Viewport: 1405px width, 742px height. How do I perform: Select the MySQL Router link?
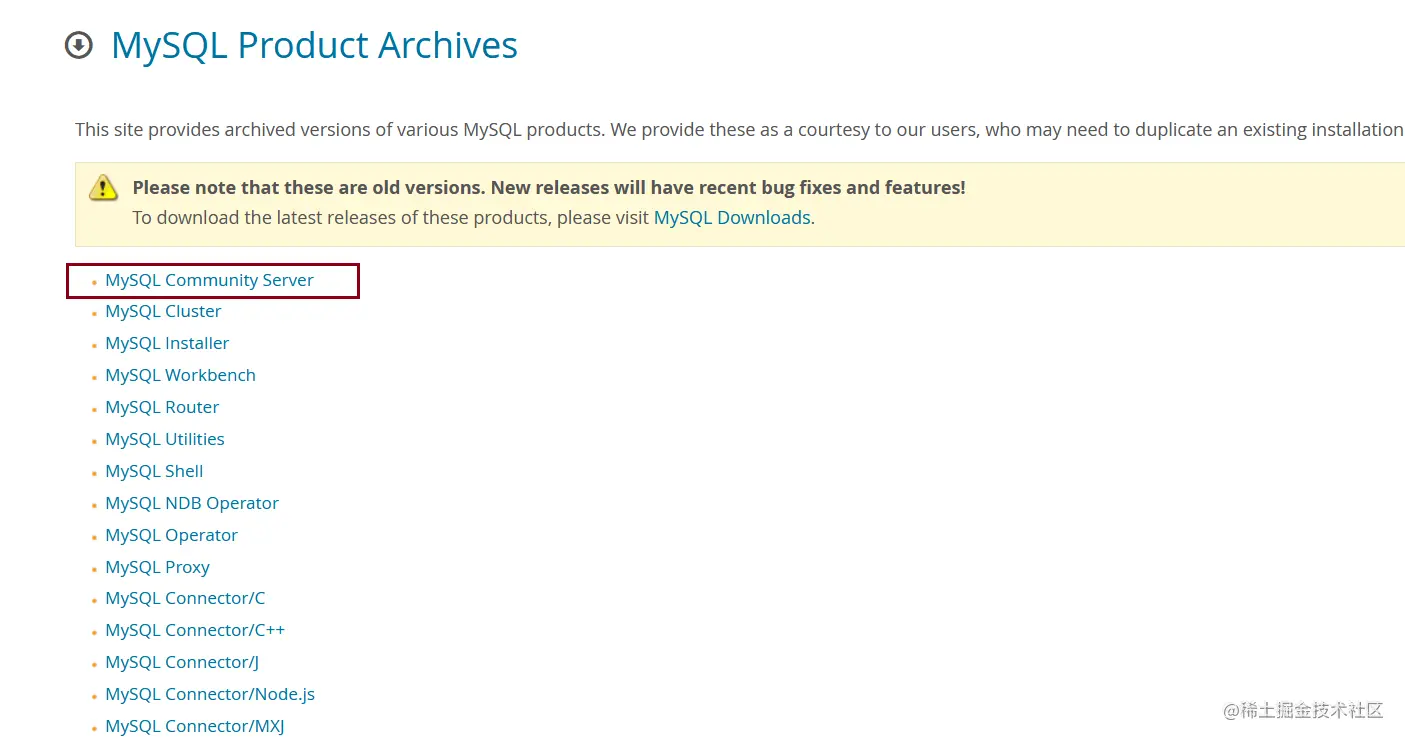(x=162, y=408)
